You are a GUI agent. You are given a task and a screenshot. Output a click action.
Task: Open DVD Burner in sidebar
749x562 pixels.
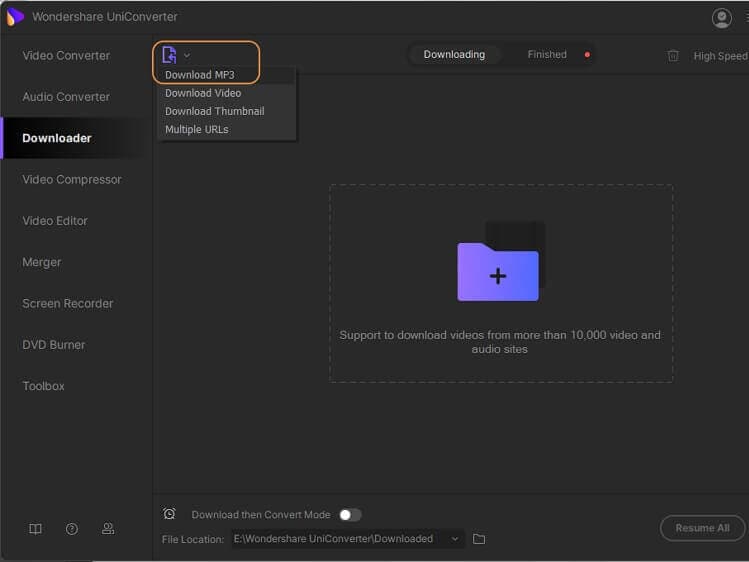[54, 345]
